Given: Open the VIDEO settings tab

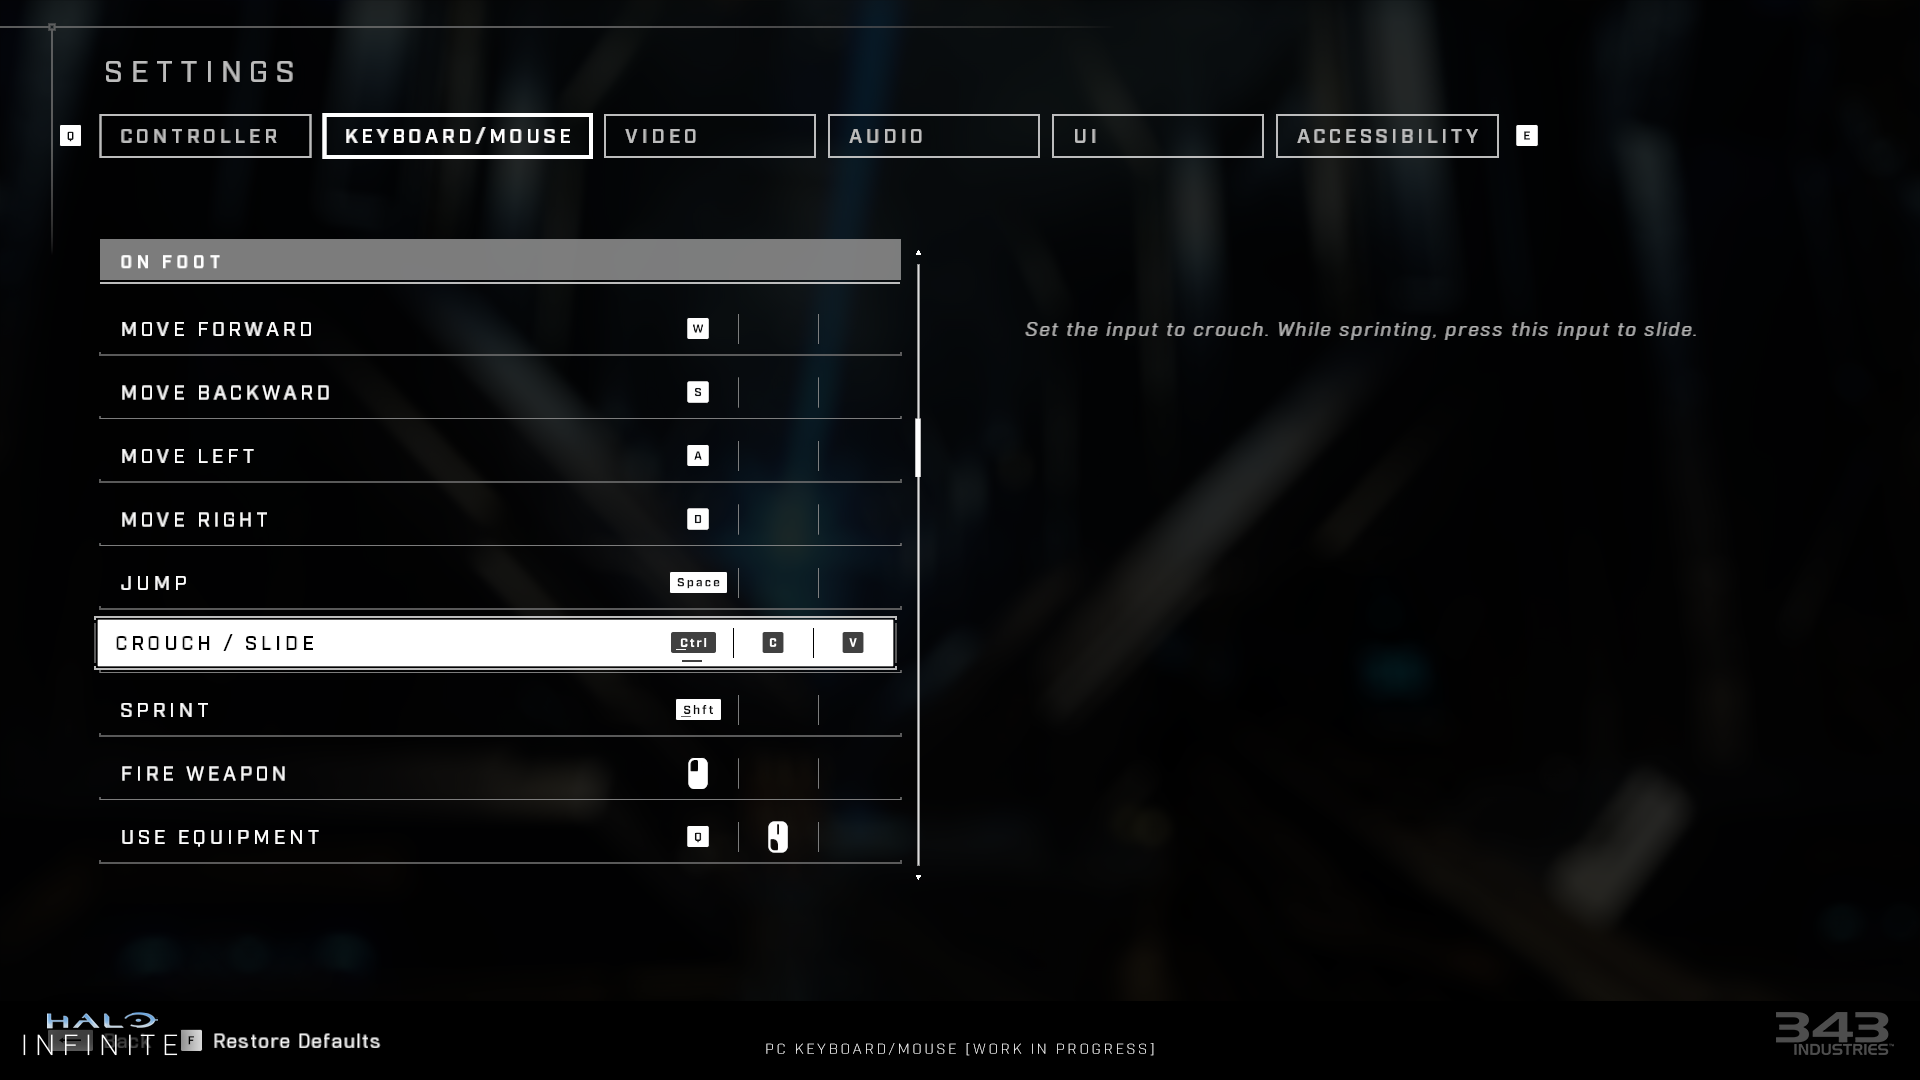Looking at the screenshot, I should coord(711,136).
